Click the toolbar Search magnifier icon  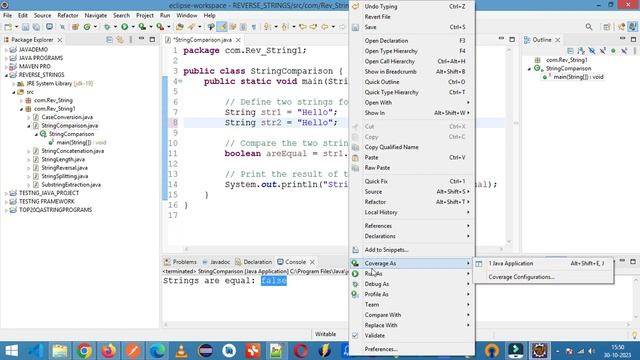pos(589,27)
